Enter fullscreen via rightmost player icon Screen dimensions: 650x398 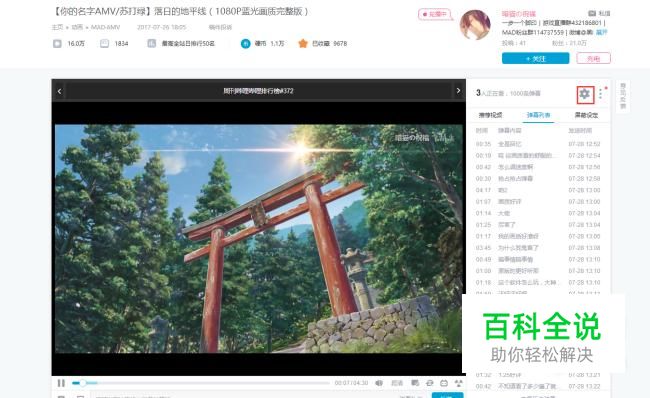point(458,383)
